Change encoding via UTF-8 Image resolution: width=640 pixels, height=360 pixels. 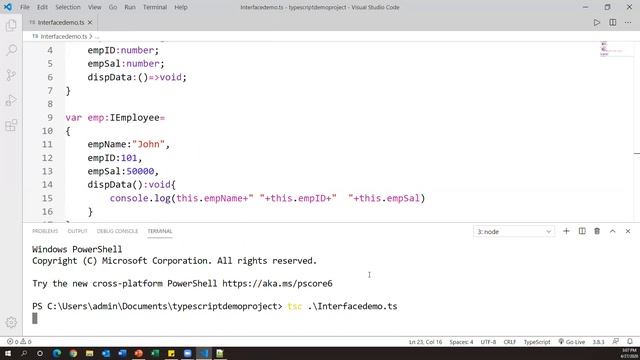pos(488,342)
